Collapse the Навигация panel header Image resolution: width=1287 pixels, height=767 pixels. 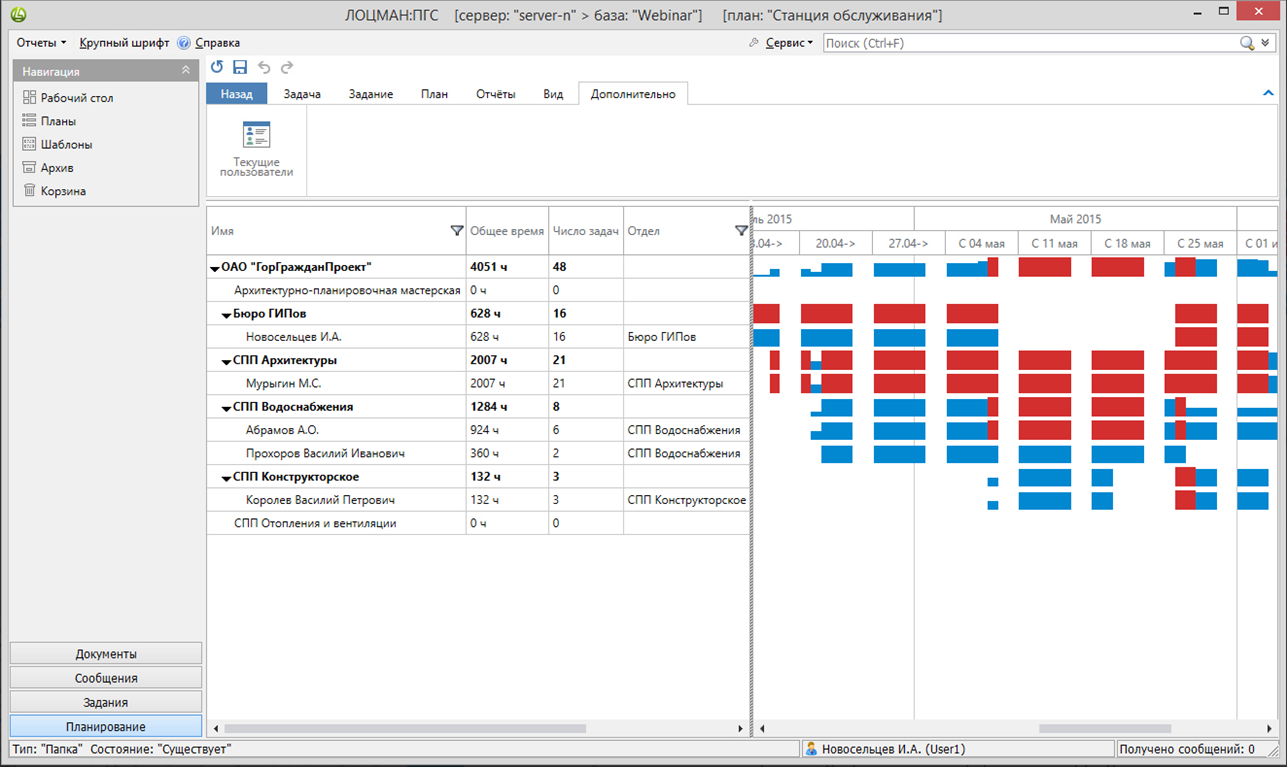[185, 71]
